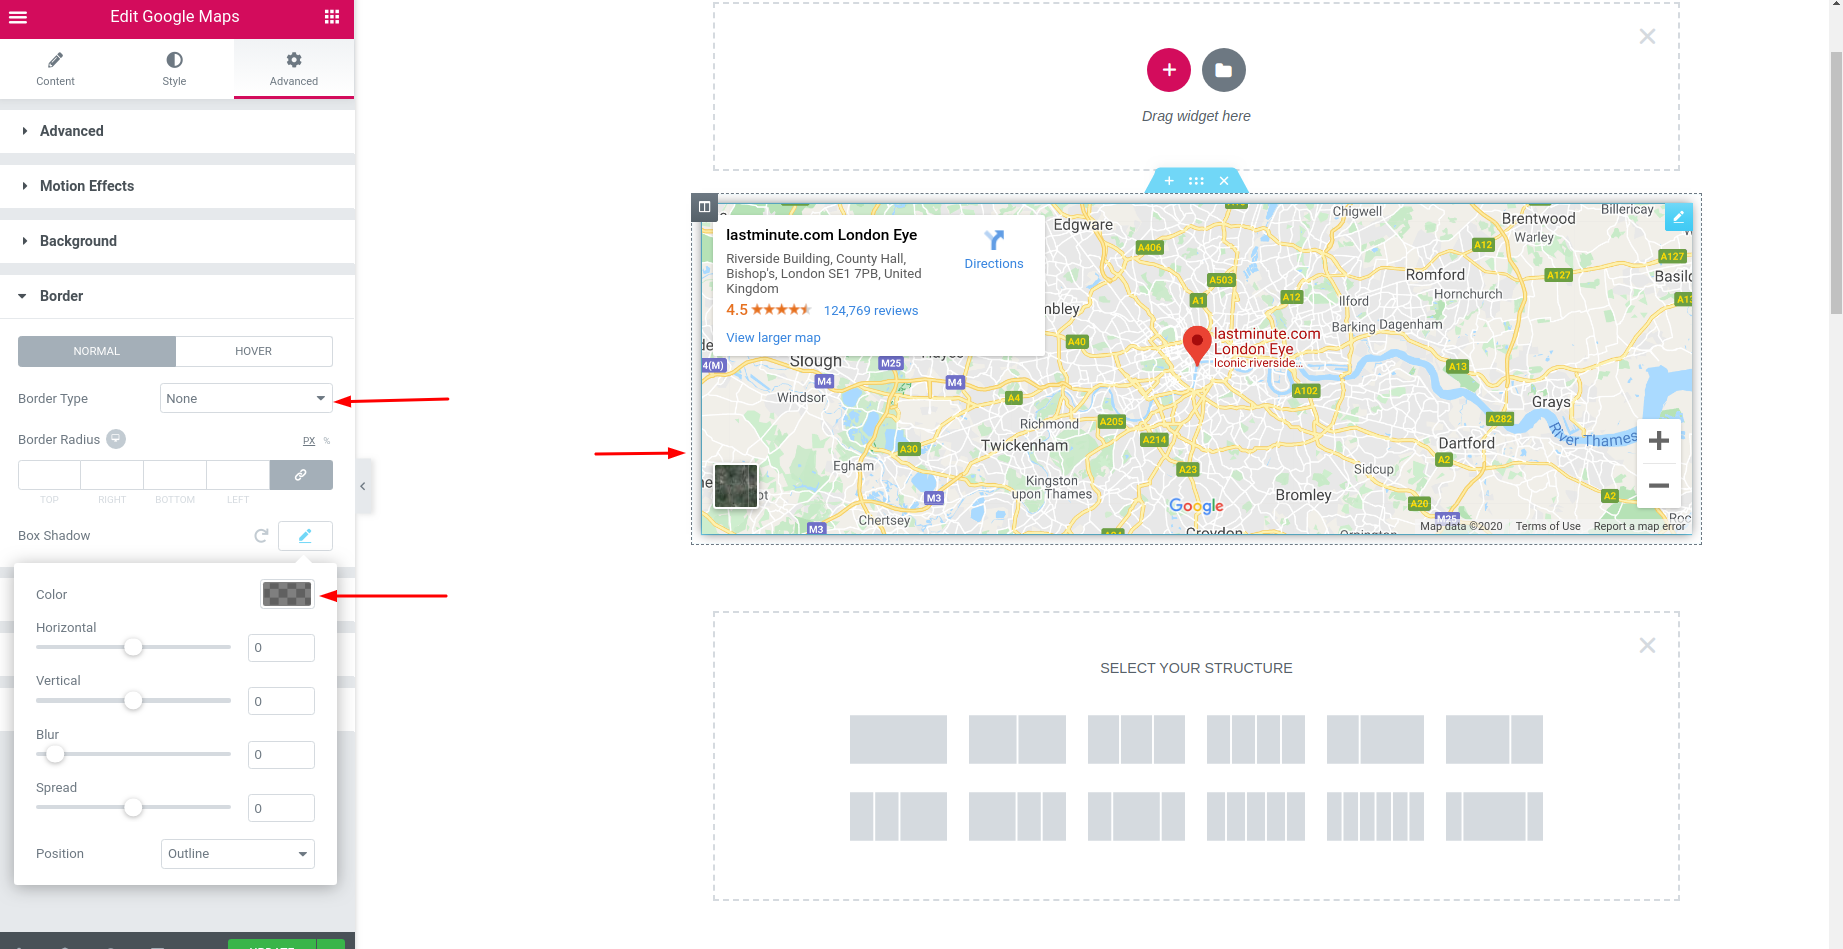1843x949 pixels.
Task: Open the 124,769 reviews link
Action: [871, 311]
